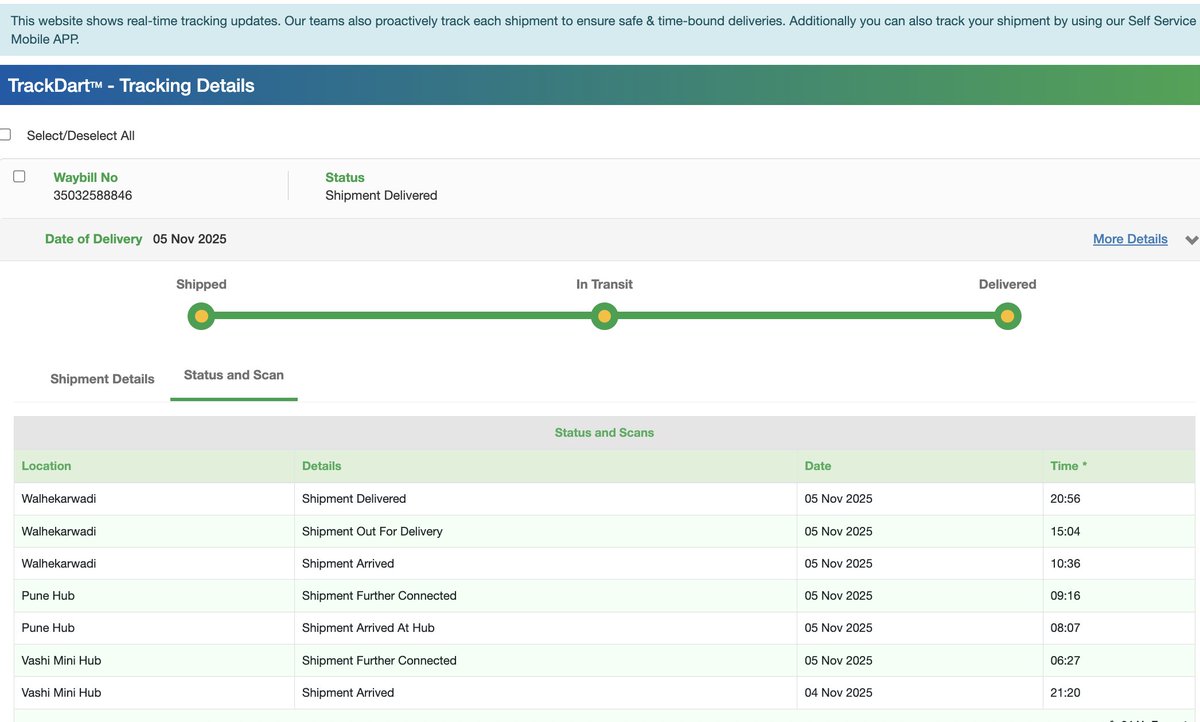This screenshot has height=722, width=1200.
Task: Click the Date of Delivery label
Action: [x=94, y=239]
